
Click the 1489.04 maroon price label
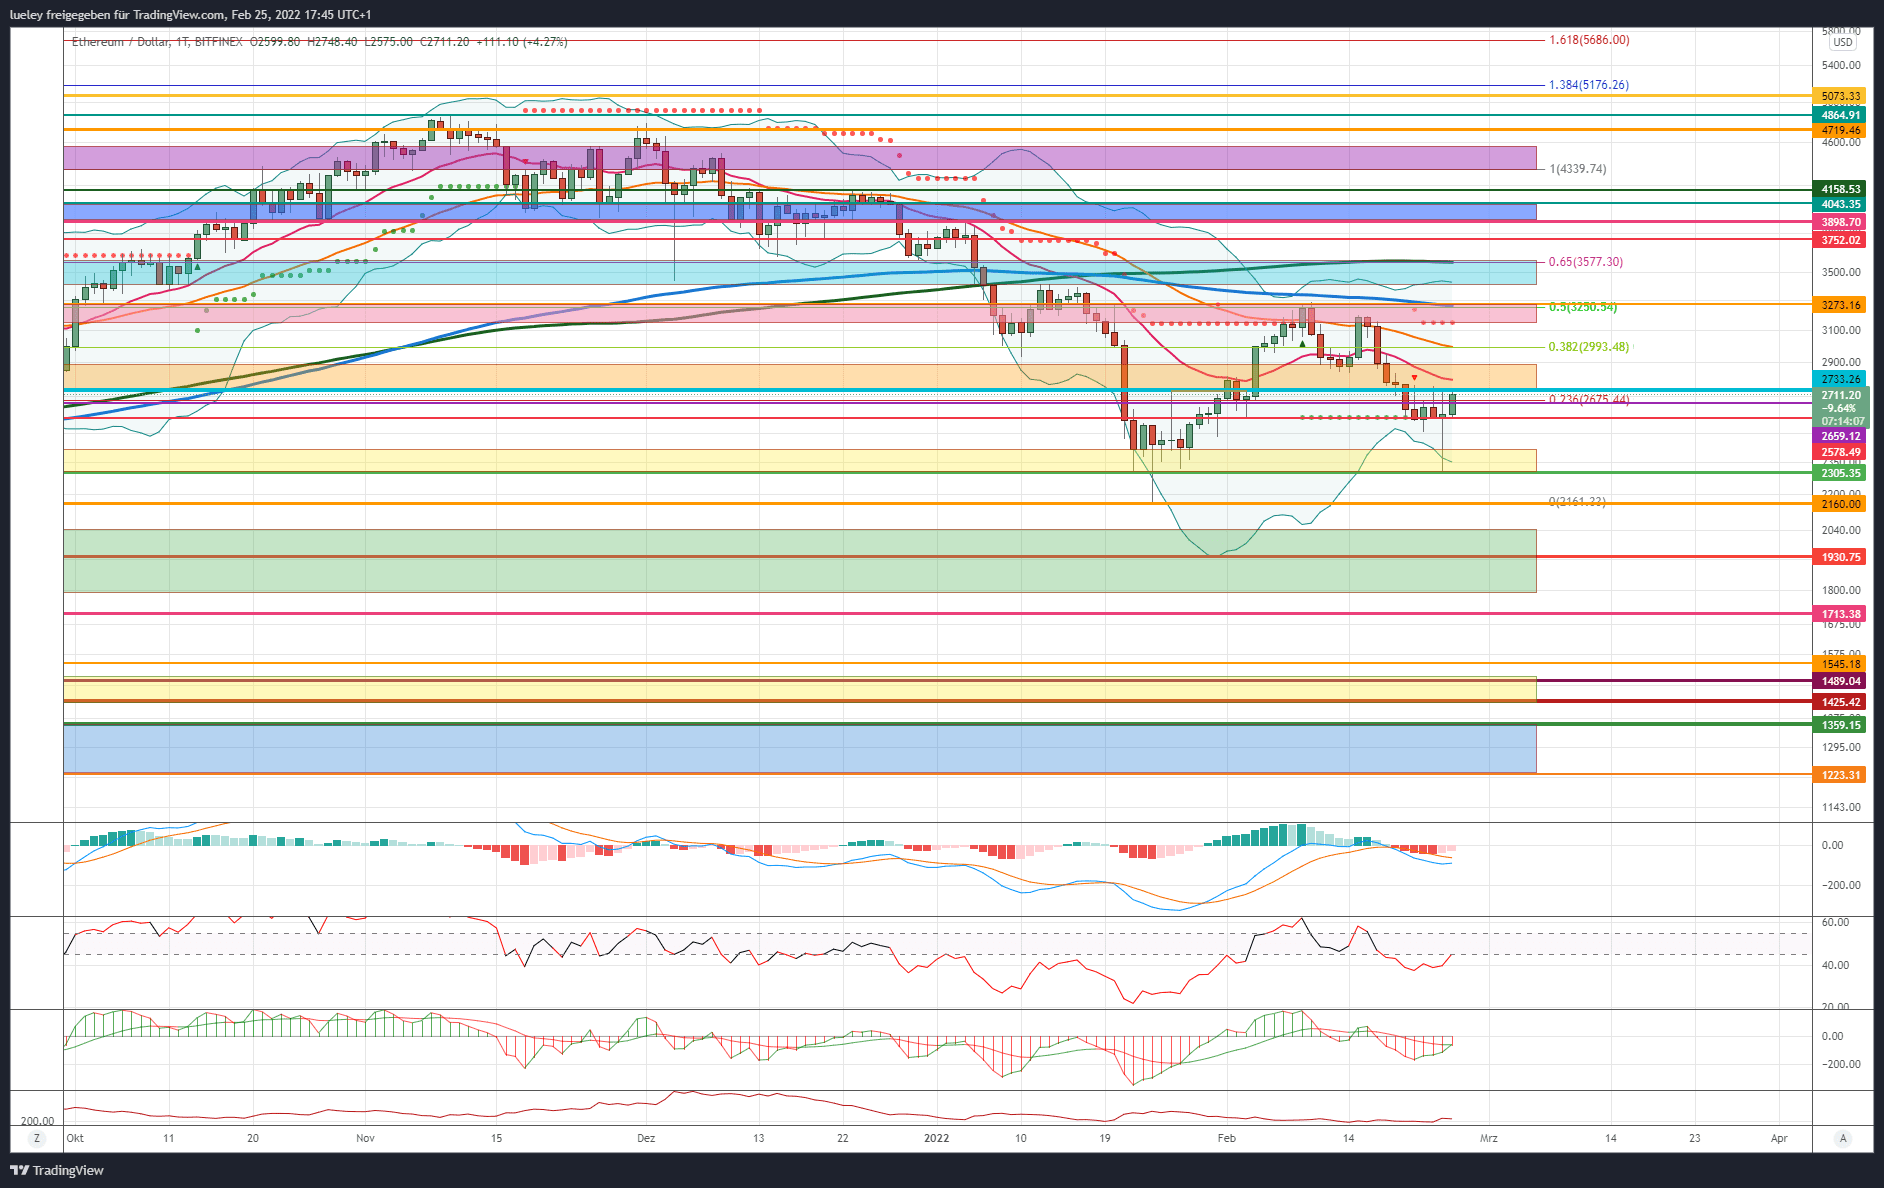[1840, 682]
